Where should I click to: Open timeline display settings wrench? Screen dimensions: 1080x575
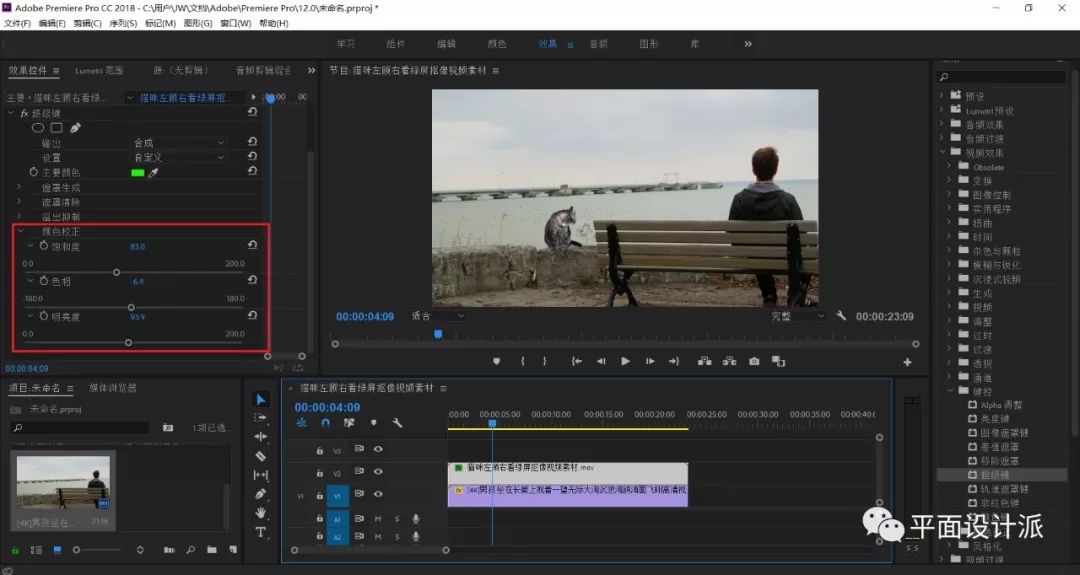397,423
